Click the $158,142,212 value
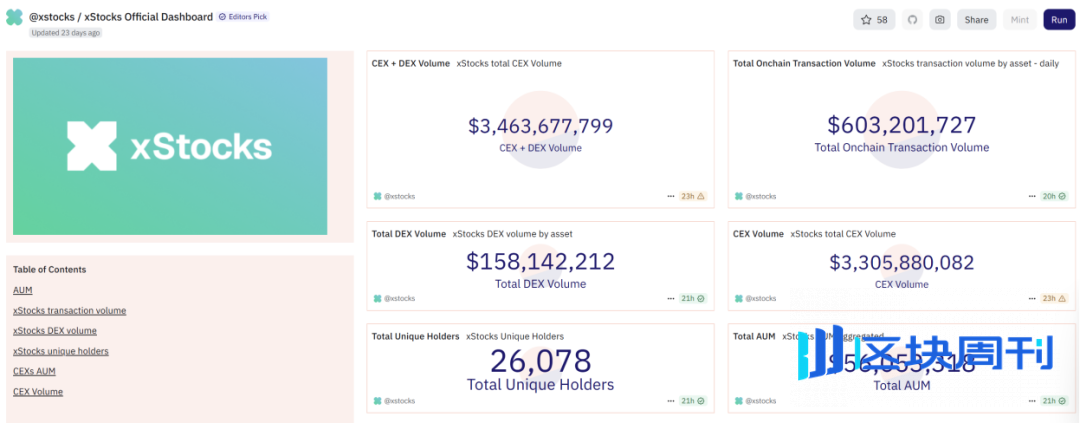The width and height of the screenshot is (1080, 423). tap(541, 262)
